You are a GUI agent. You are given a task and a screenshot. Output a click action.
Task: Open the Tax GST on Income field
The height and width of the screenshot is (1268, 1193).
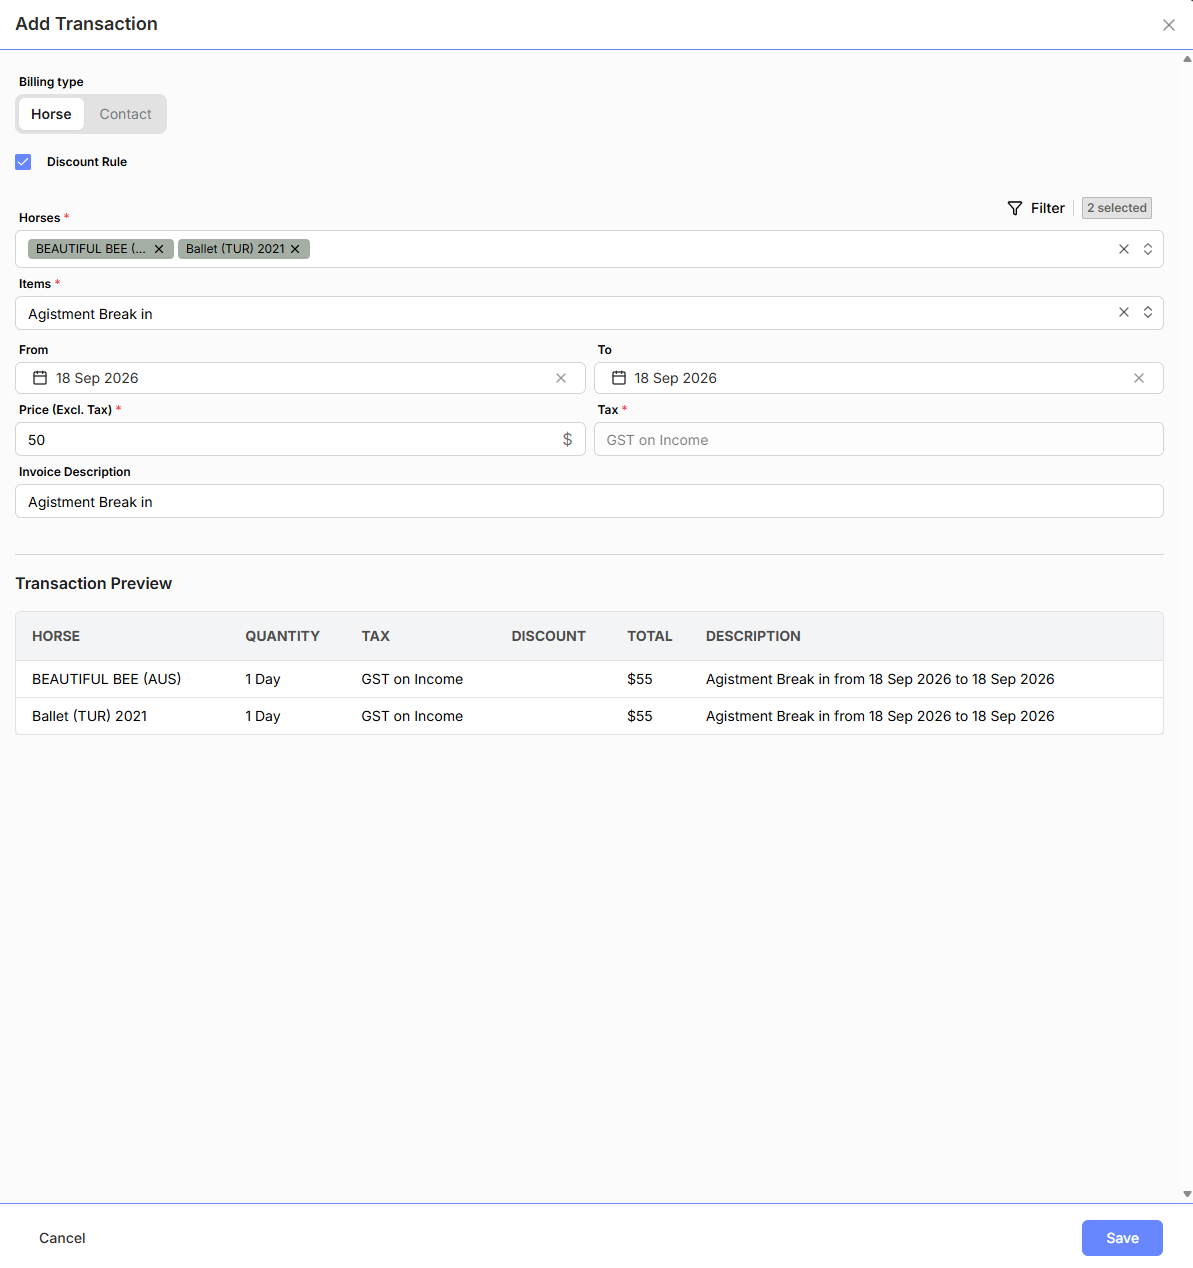879,439
